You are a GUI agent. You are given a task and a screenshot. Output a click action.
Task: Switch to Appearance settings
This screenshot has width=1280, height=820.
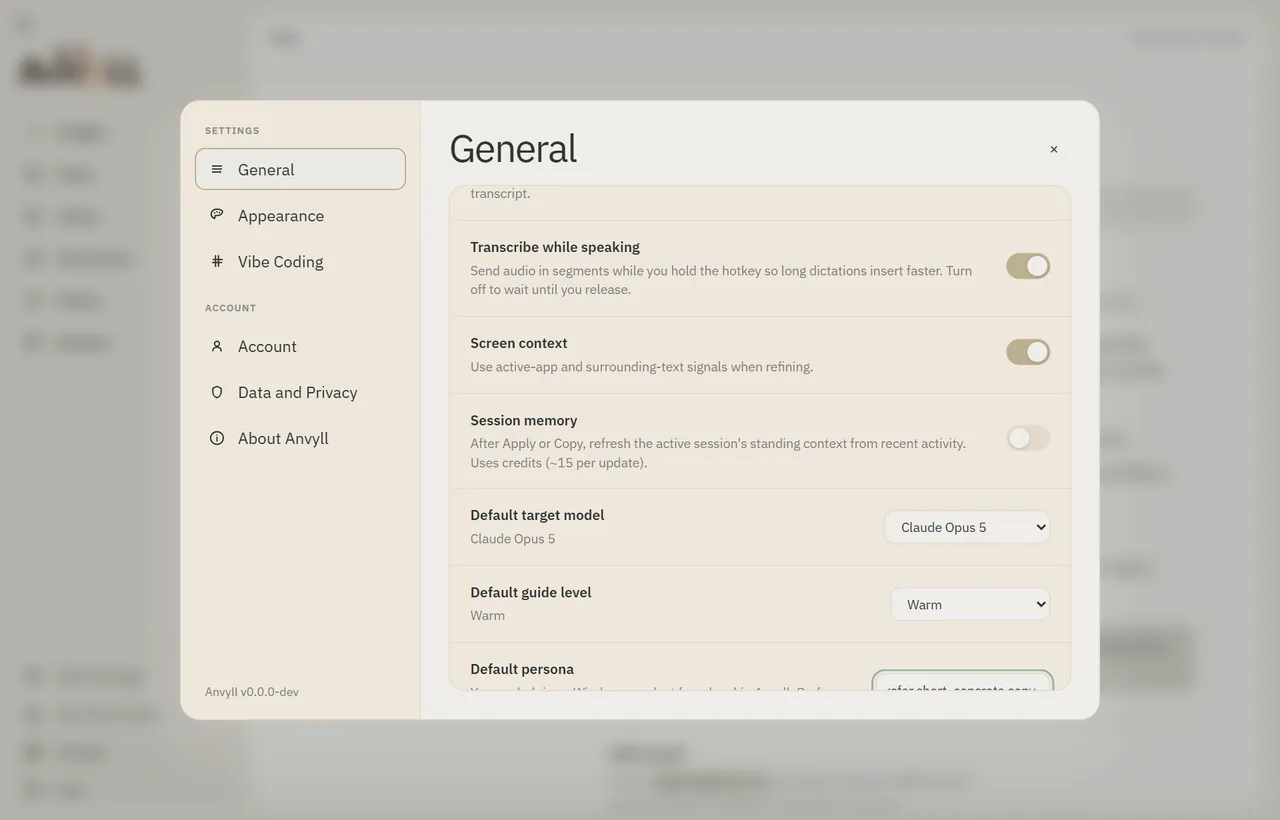300,215
